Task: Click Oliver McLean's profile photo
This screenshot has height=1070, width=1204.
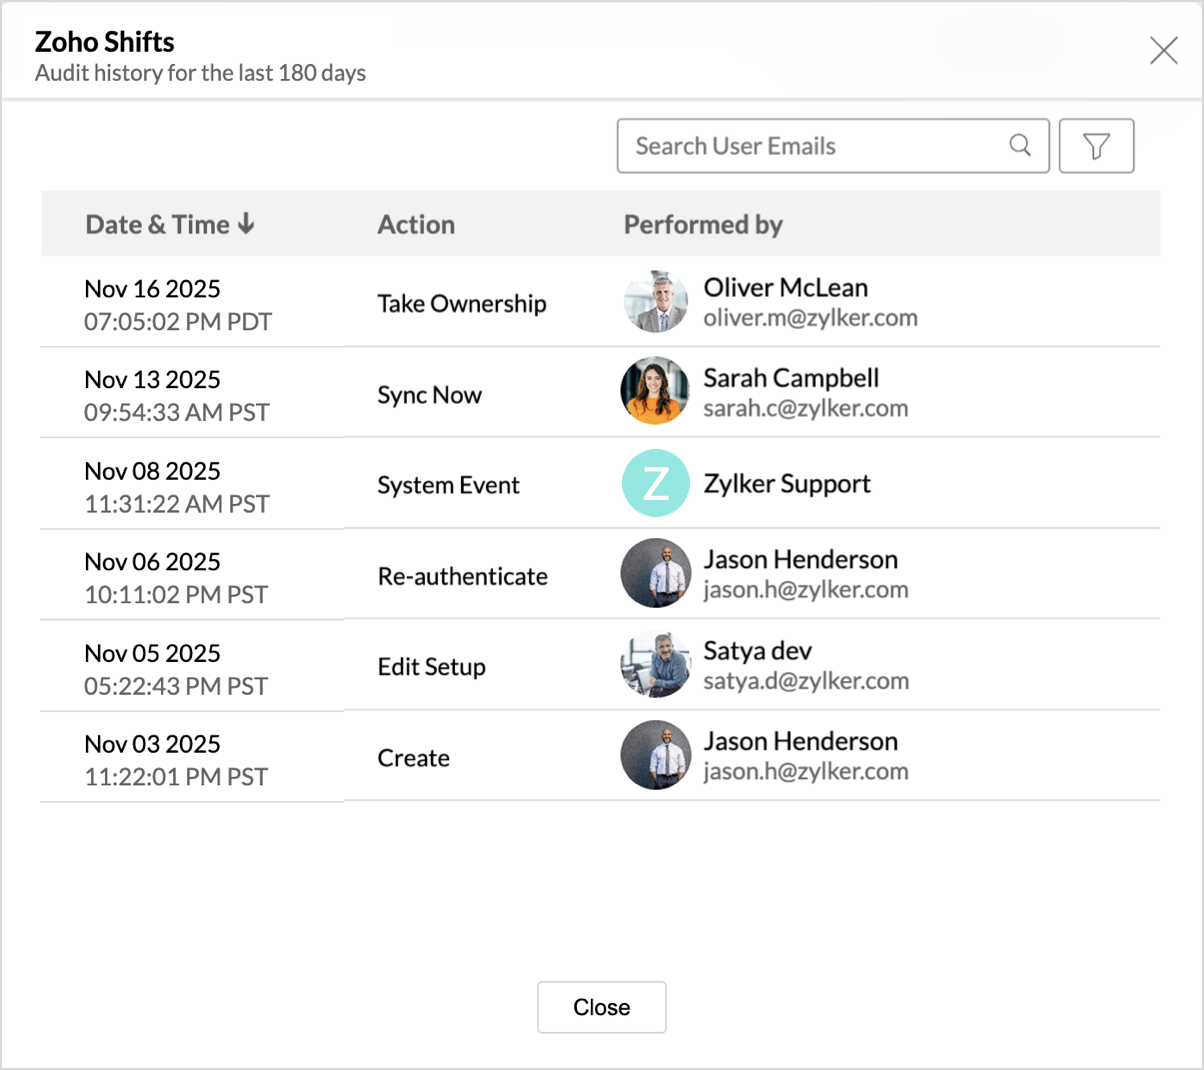Action: [656, 302]
